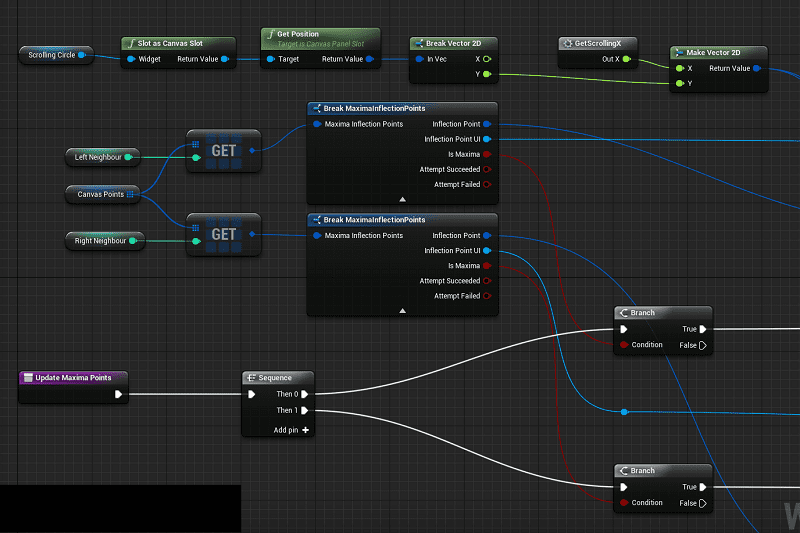The image size is (800, 533).
Task: Click Update Maxima Points execution output pin
Action: (118, 394)
